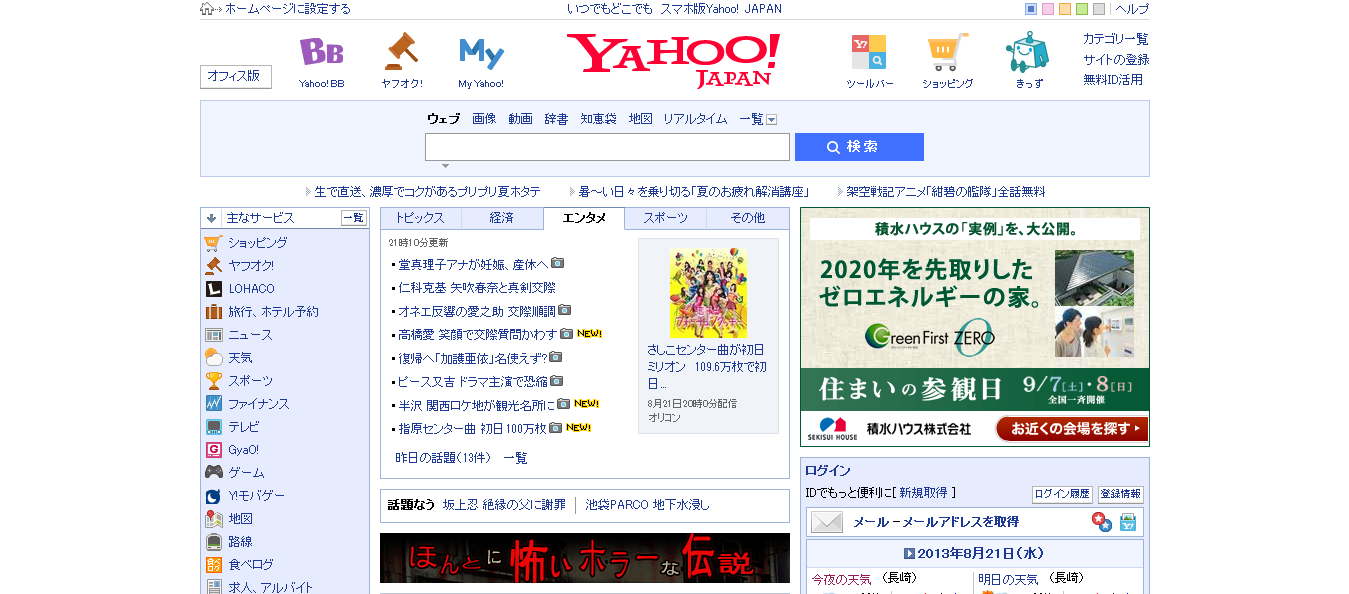The width and height of the screenshot is (1349, 594).
Task: Click the play arrow beside 2013年8月21日 date
Action: tap(909, 553)
